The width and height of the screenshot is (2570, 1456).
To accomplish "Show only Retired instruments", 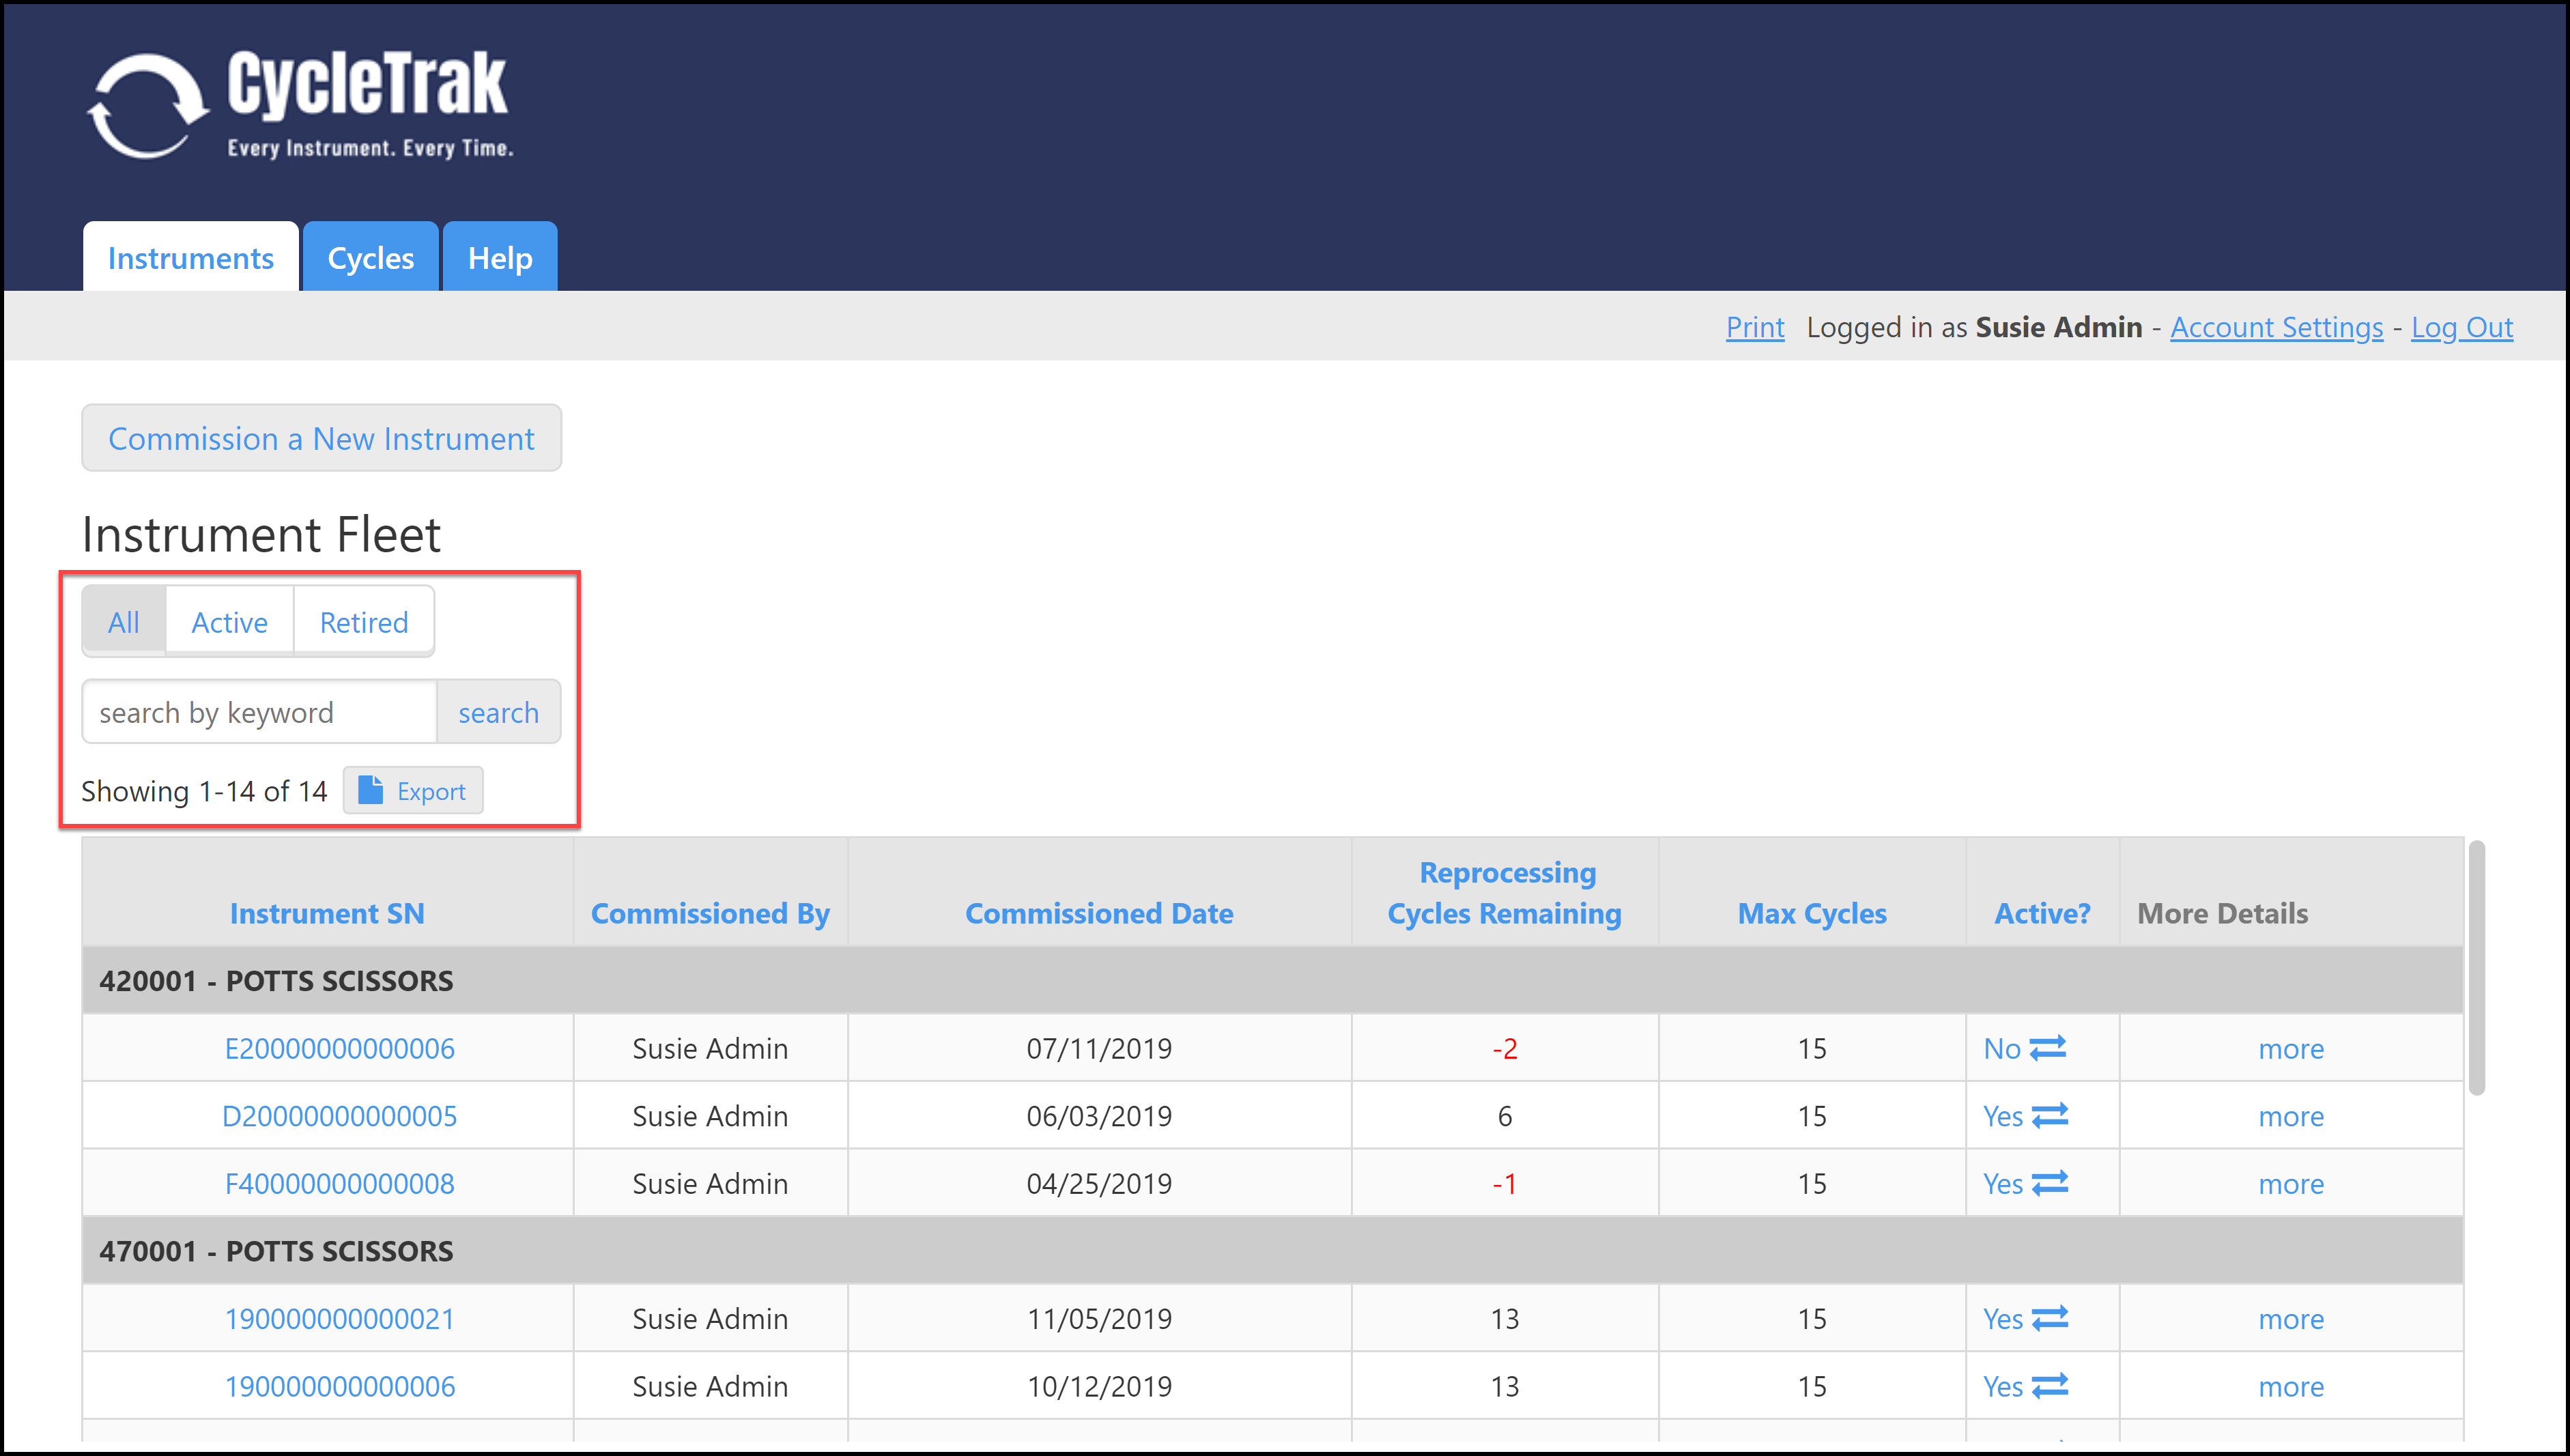I will point(364,622).
